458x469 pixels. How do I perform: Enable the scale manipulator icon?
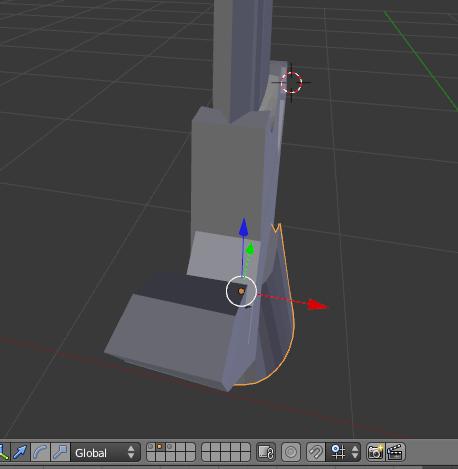coord(60,452)
